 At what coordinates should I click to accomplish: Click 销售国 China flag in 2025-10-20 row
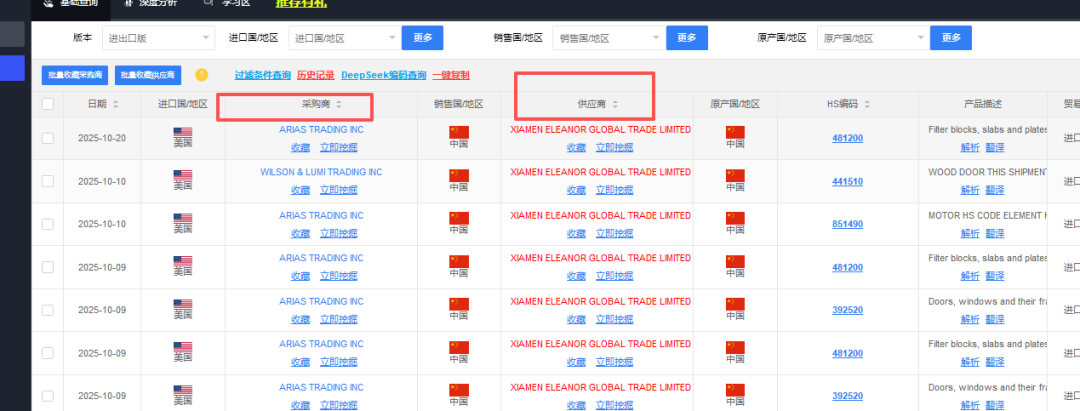459,132
